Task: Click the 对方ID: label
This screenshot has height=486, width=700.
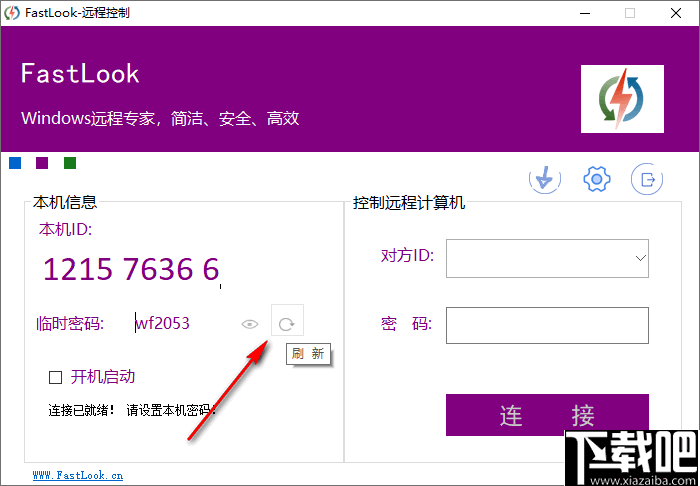Action: 407,256
